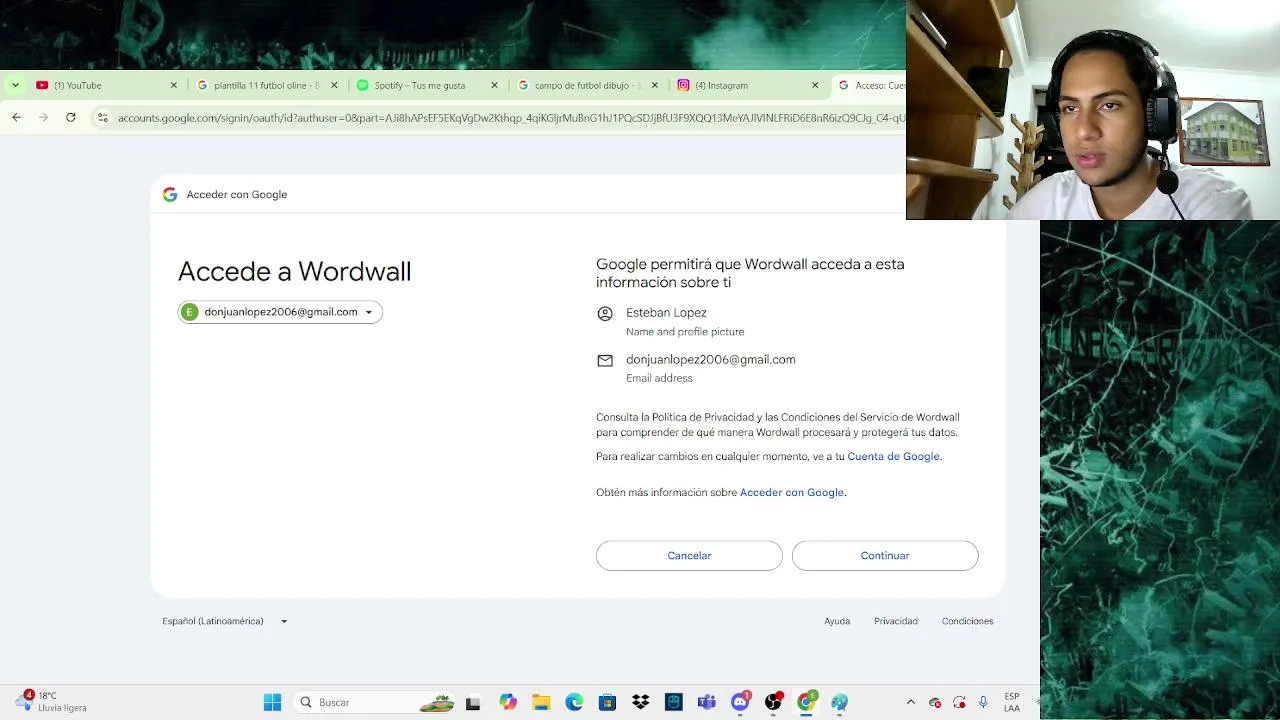Open File Explorer from the taskbar

click(541, 702)
